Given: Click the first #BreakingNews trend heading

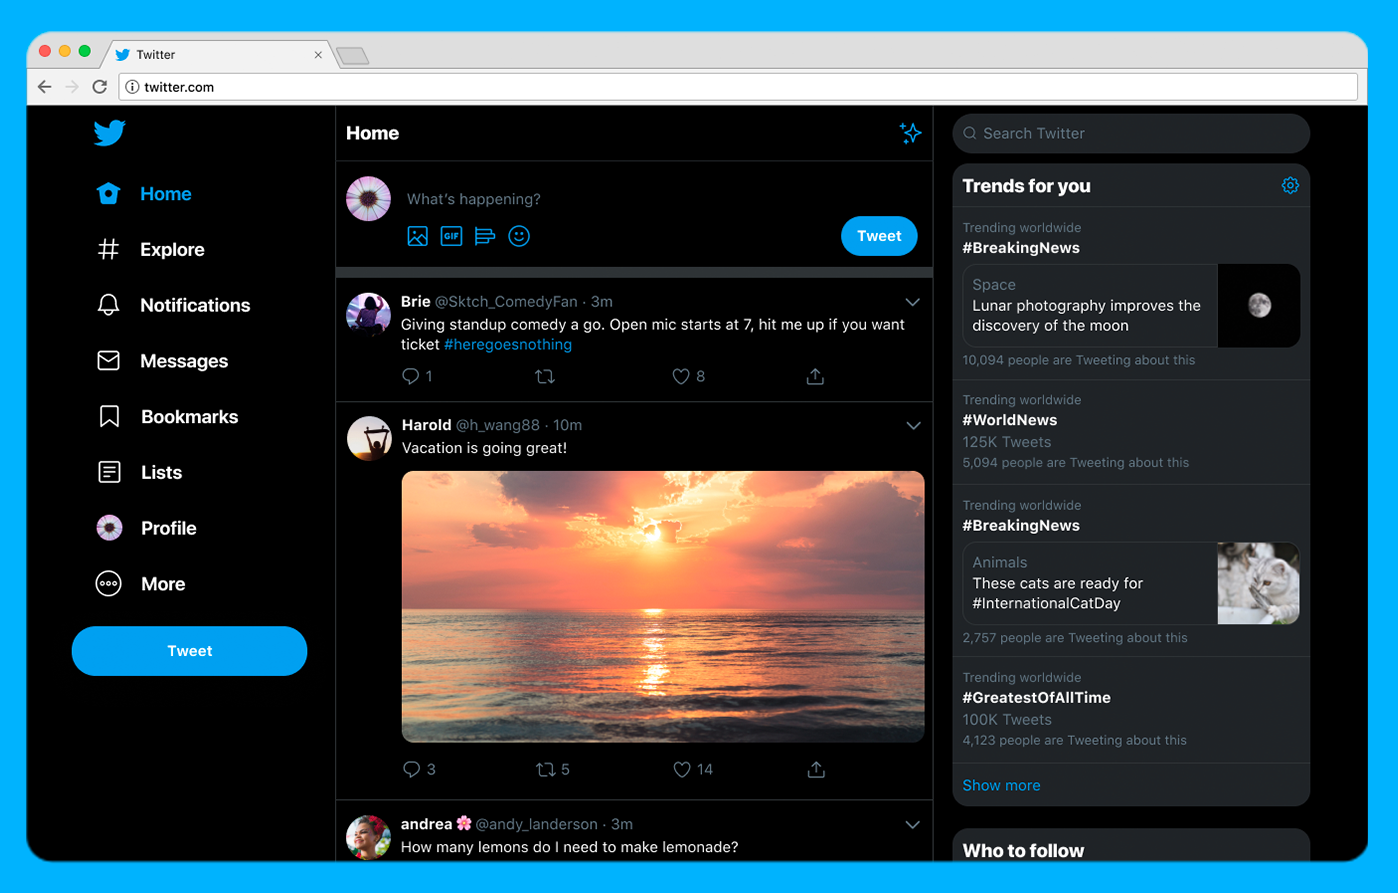Looking at the screenshot, I should (x=1021, y=248).
